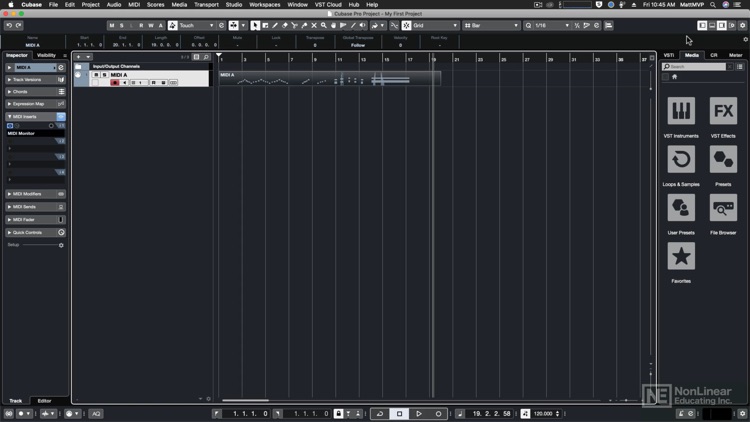
Task: Select the Mute X tool
Action: pyautogui.click(x=314, y=25)
